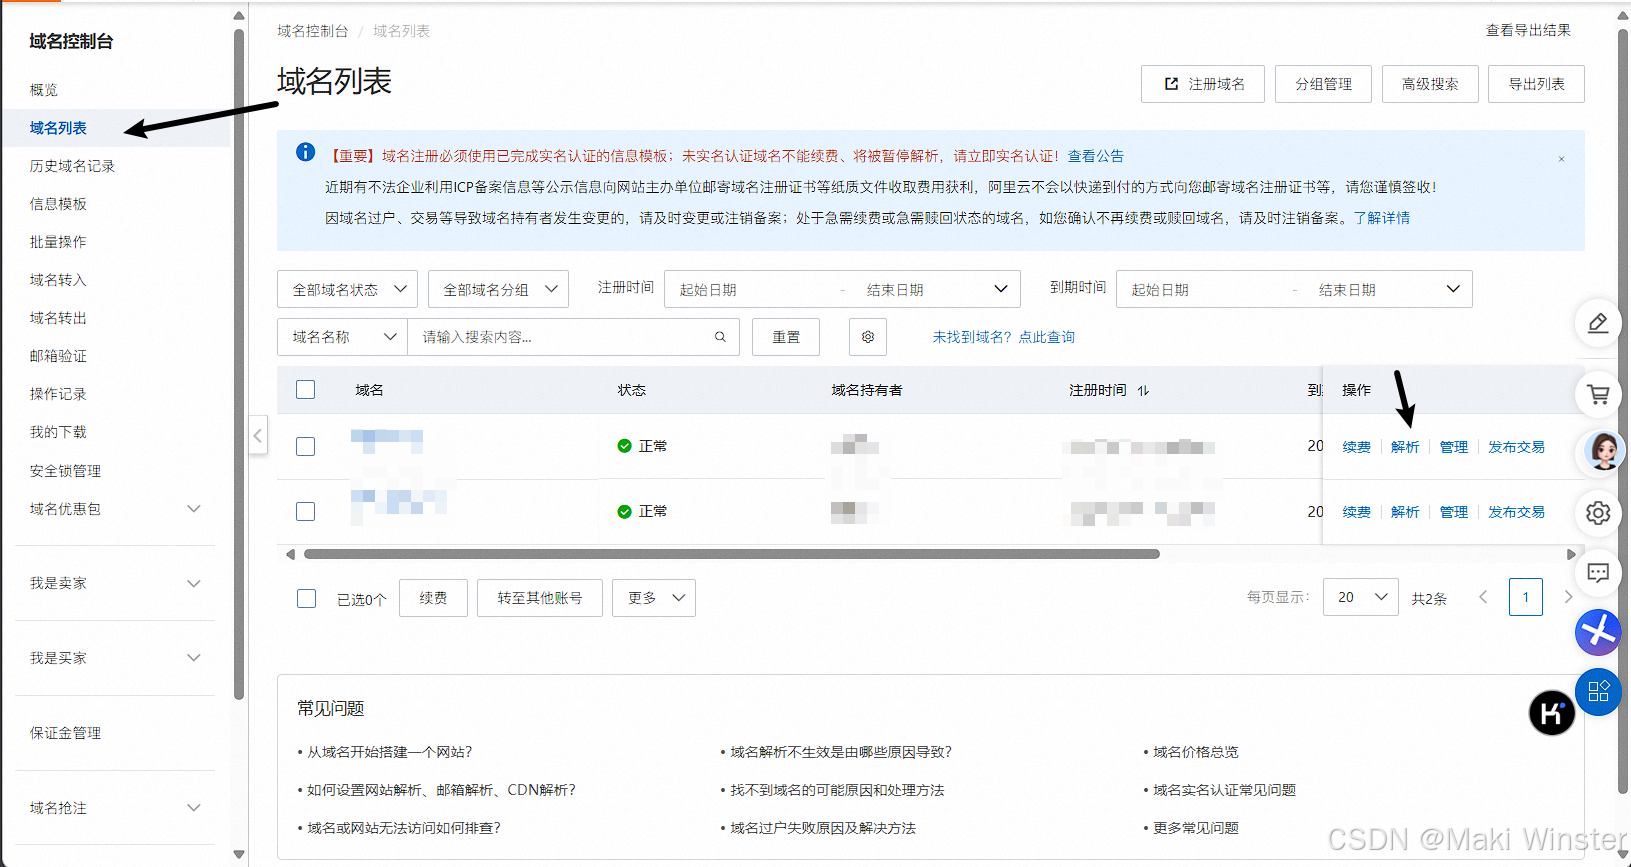Open 查看导出结果 link
The image size is (1631, 867).
(x=1528, y=30)
